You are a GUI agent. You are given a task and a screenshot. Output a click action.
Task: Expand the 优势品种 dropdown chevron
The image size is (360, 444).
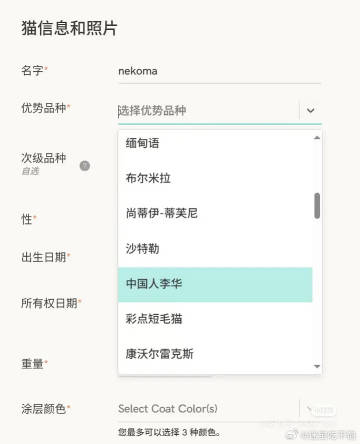pyautogui.click(x=310, y=110)
